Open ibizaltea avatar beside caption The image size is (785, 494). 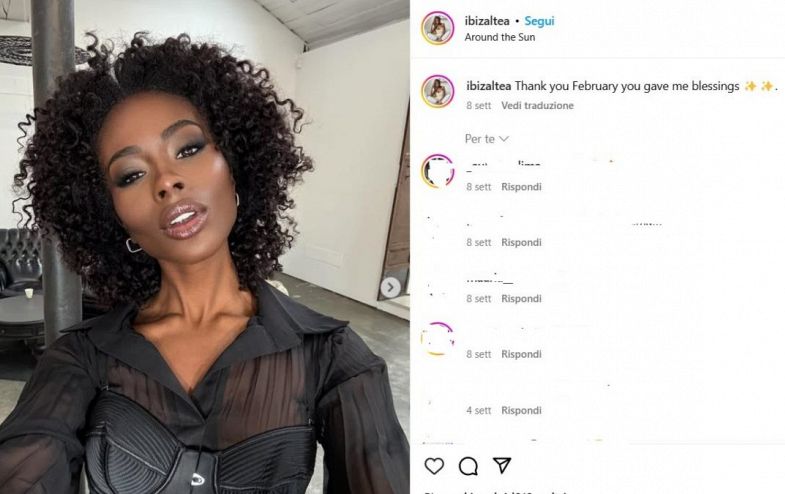pyautogui.click(x=438, y=92)
